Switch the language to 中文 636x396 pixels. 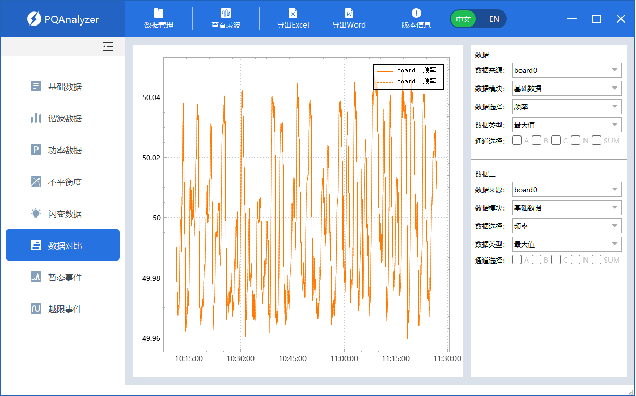[463, 19]
